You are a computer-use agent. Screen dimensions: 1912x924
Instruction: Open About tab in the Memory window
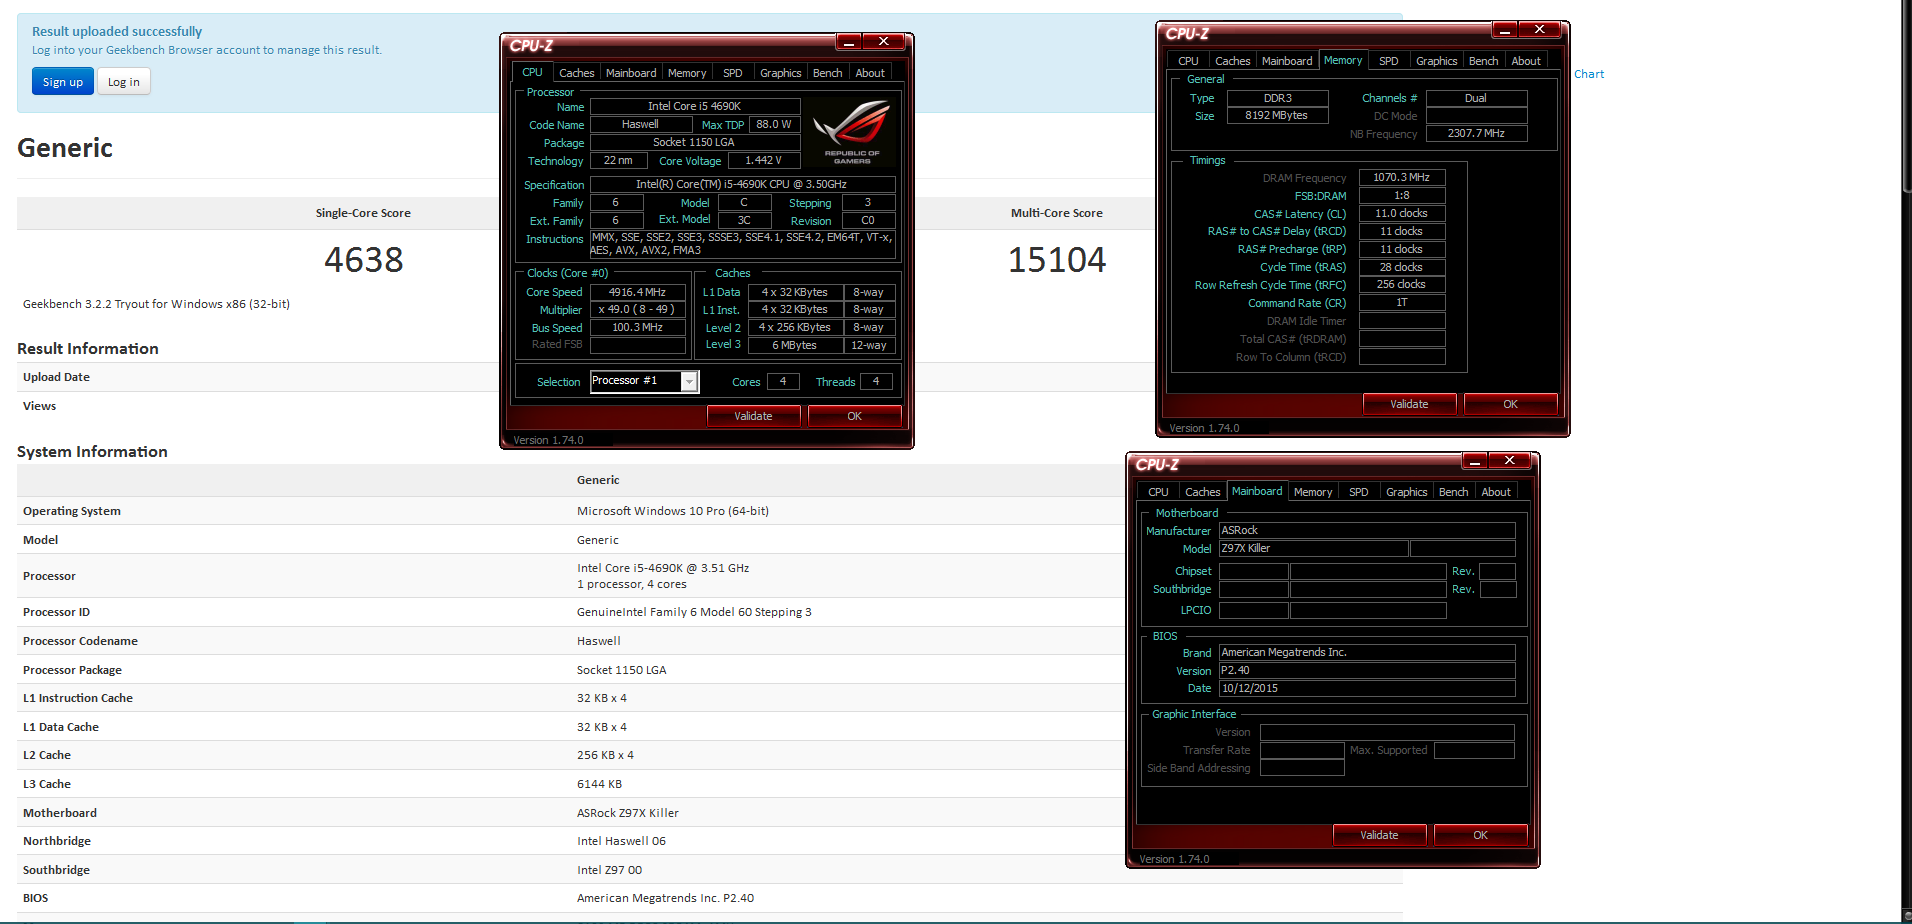pos(1526,61)
